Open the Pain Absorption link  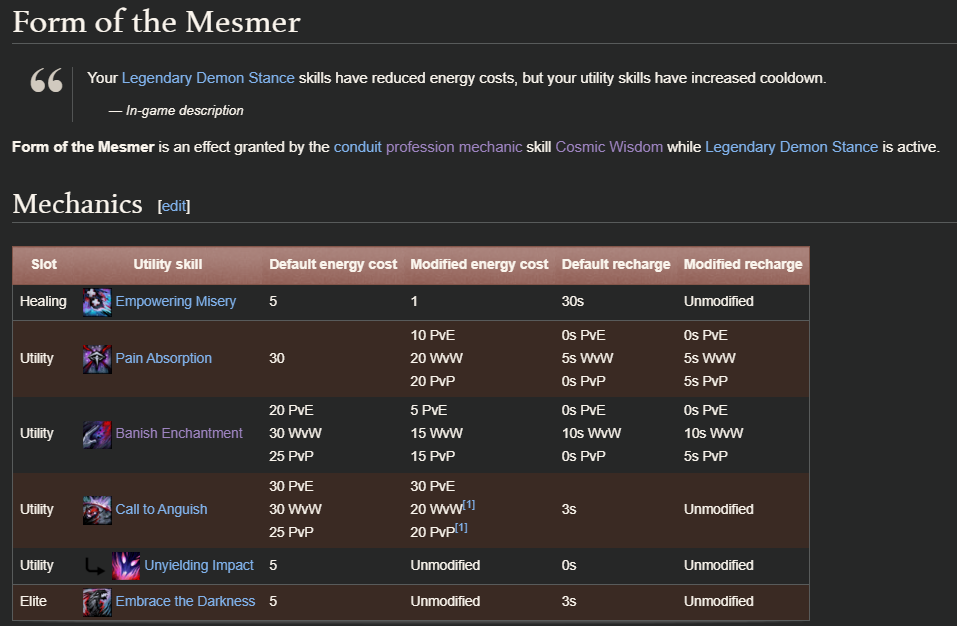[x=164, y=358]
